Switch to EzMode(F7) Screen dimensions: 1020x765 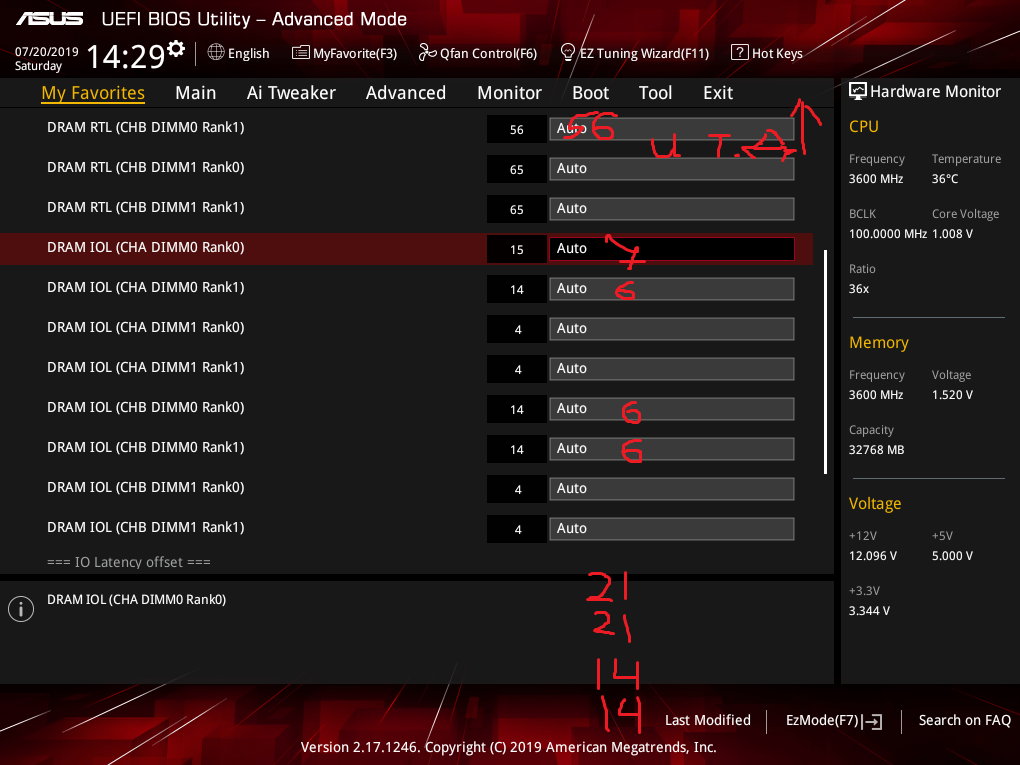click(822, 720)
